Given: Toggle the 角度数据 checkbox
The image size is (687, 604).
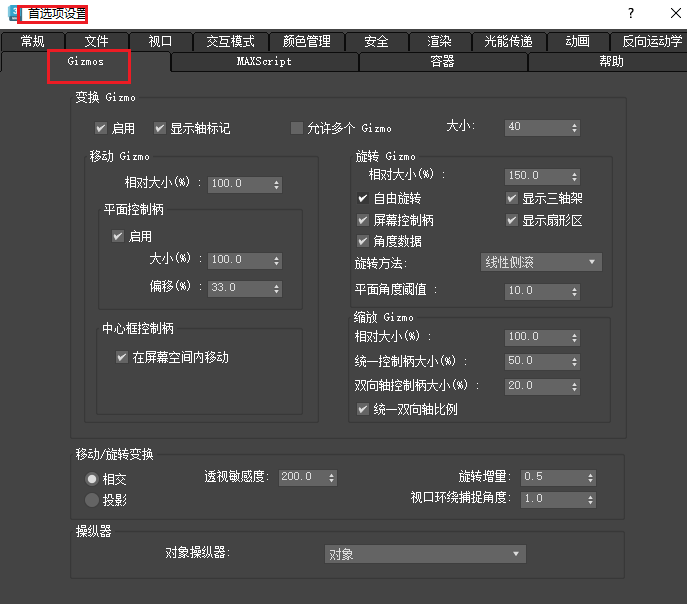Looking at the screenshot, I should pyautogui.click(x=363, y=241).
